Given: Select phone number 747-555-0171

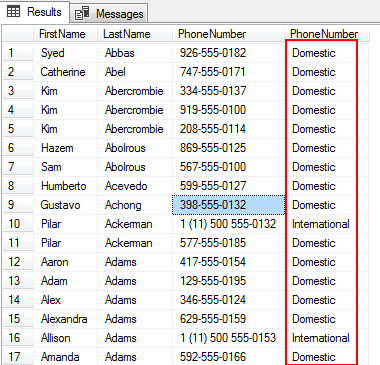Looking at the screenshot, I should (228, 72).
